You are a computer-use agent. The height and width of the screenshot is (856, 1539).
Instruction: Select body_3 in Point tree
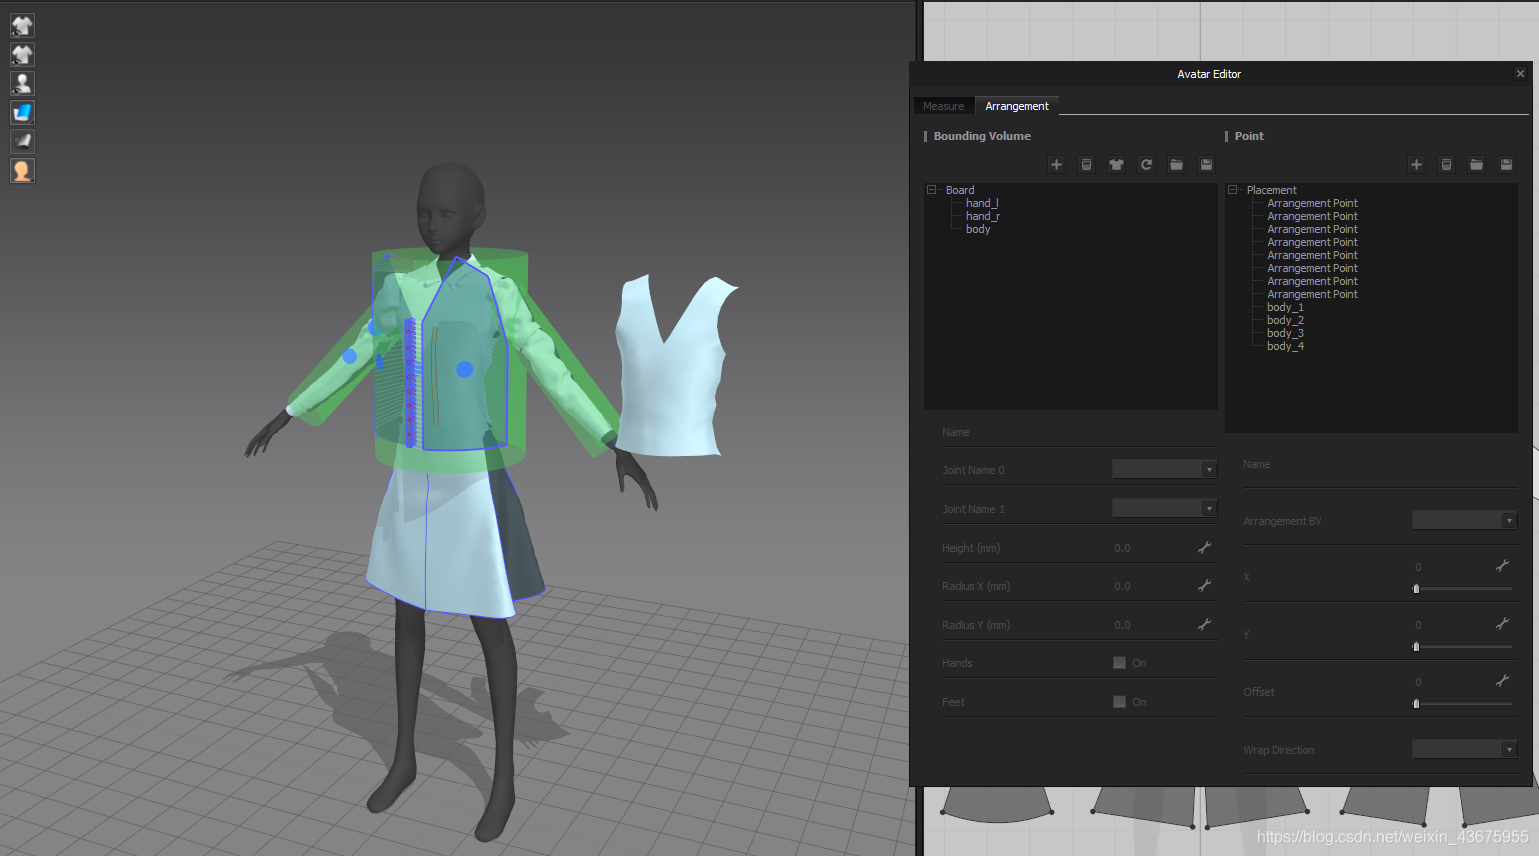click(x=1285, y=333)
